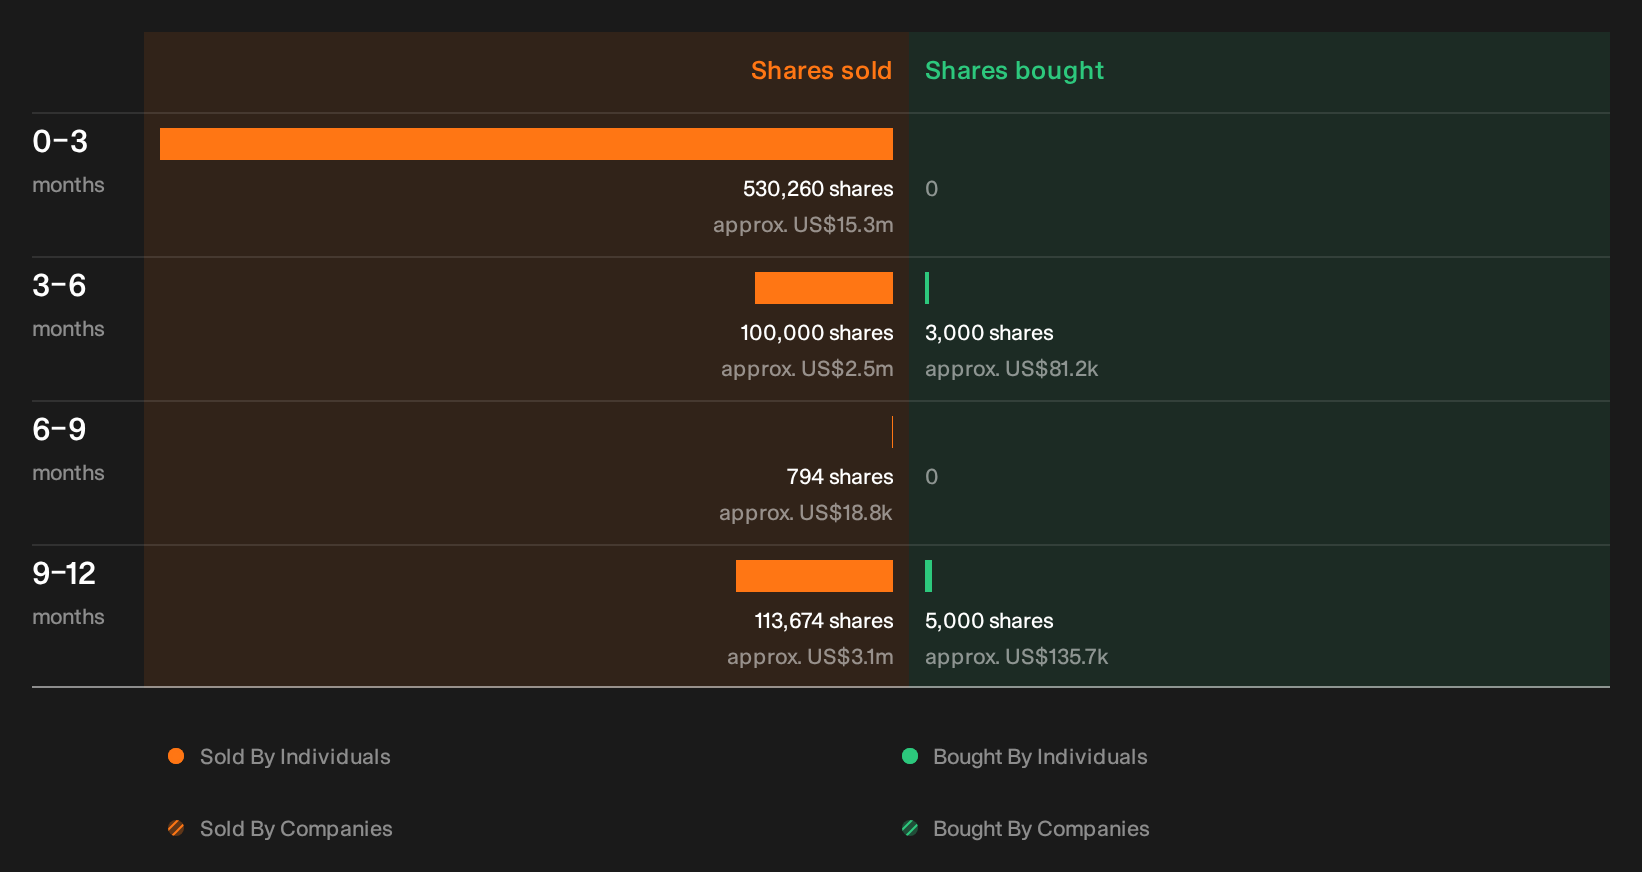
Task: Select the 9-12 months green bought bar
Action: point(928,576)
